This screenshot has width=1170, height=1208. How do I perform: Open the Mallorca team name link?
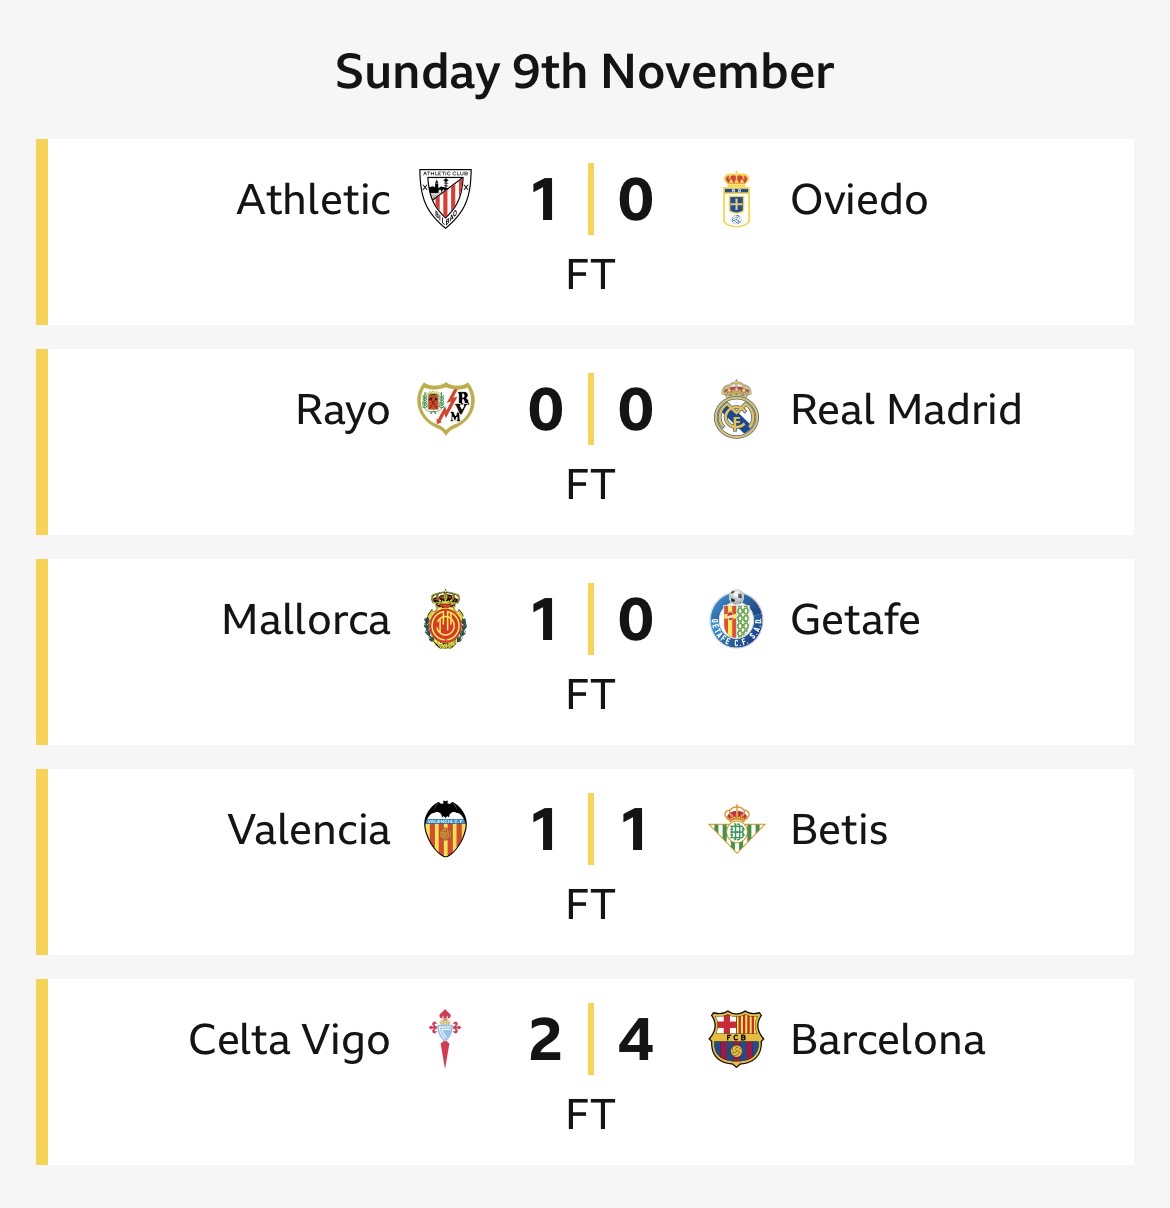(306, 620)
